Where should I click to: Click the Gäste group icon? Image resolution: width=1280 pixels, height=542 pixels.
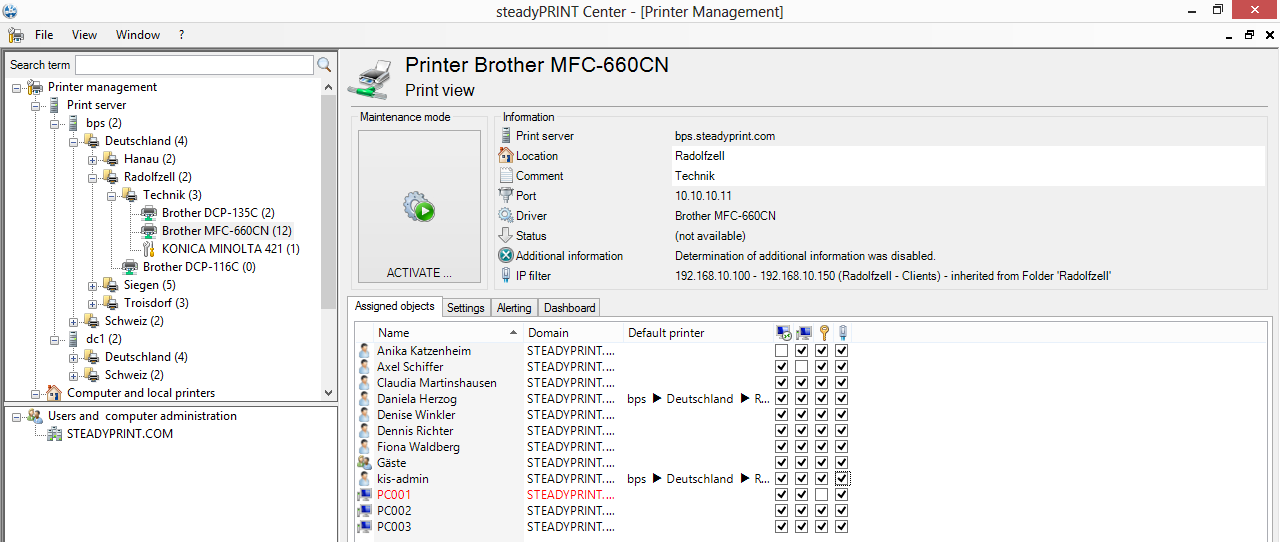point(366,463)
